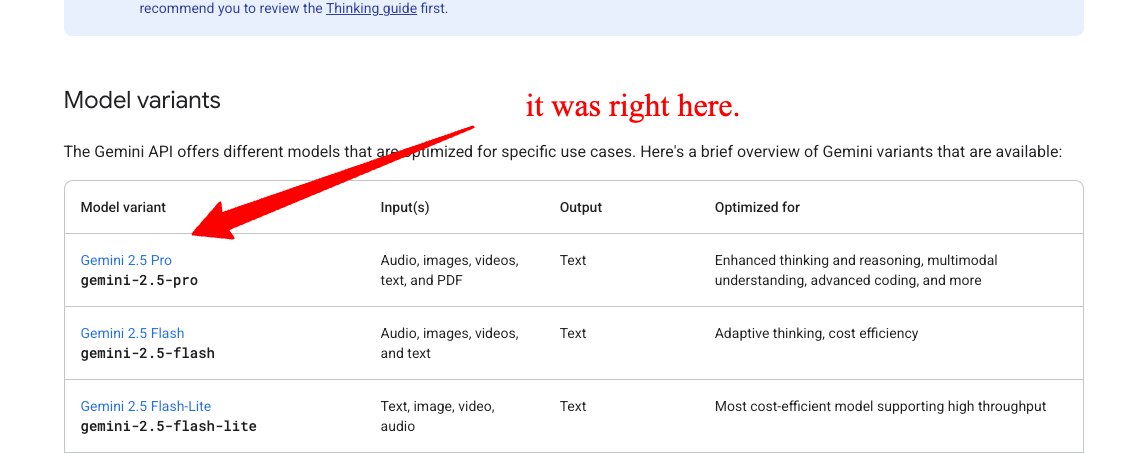
Task: Click the Gemini 2.5 Flash inputs cell
Action: click(449, 343)
